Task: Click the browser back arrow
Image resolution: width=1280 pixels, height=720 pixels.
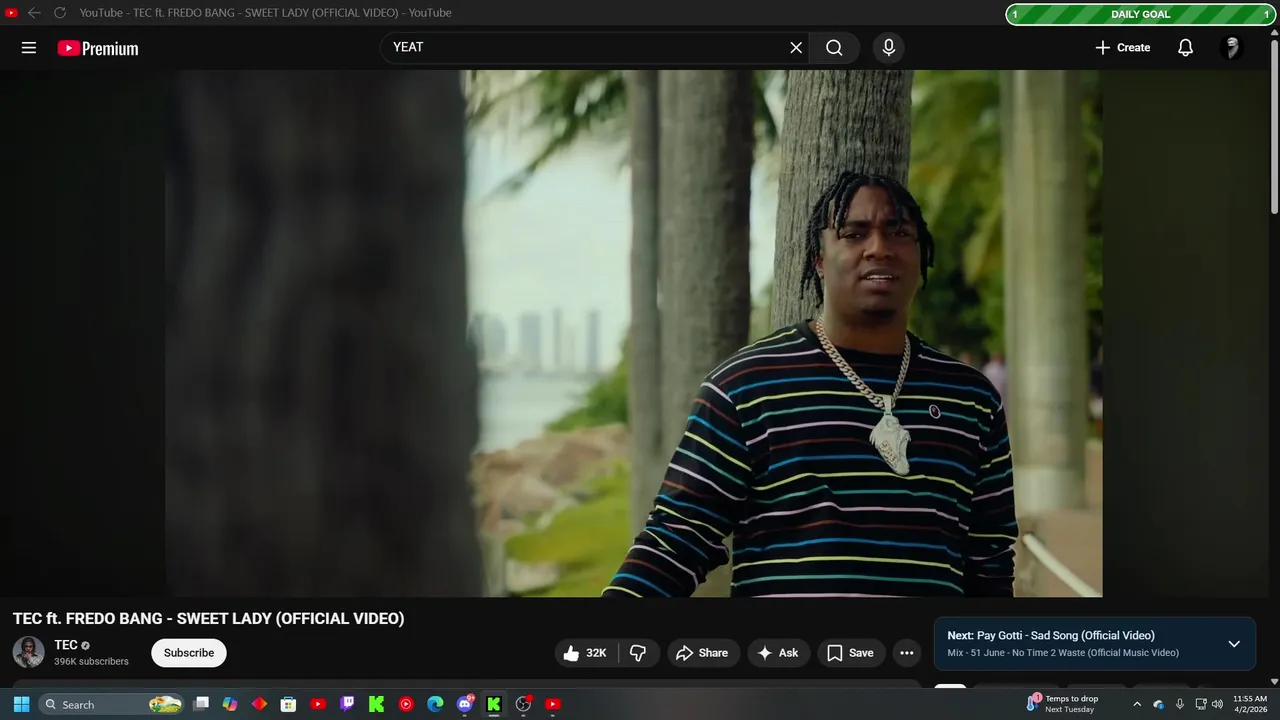Action: [34, 13]
